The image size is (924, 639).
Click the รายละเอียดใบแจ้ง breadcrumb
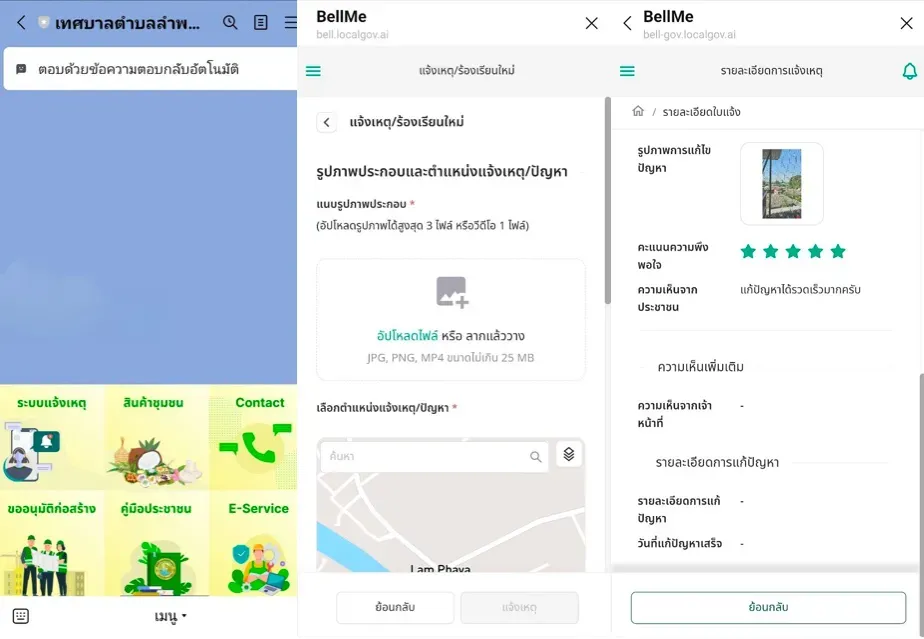click(701, 112)
